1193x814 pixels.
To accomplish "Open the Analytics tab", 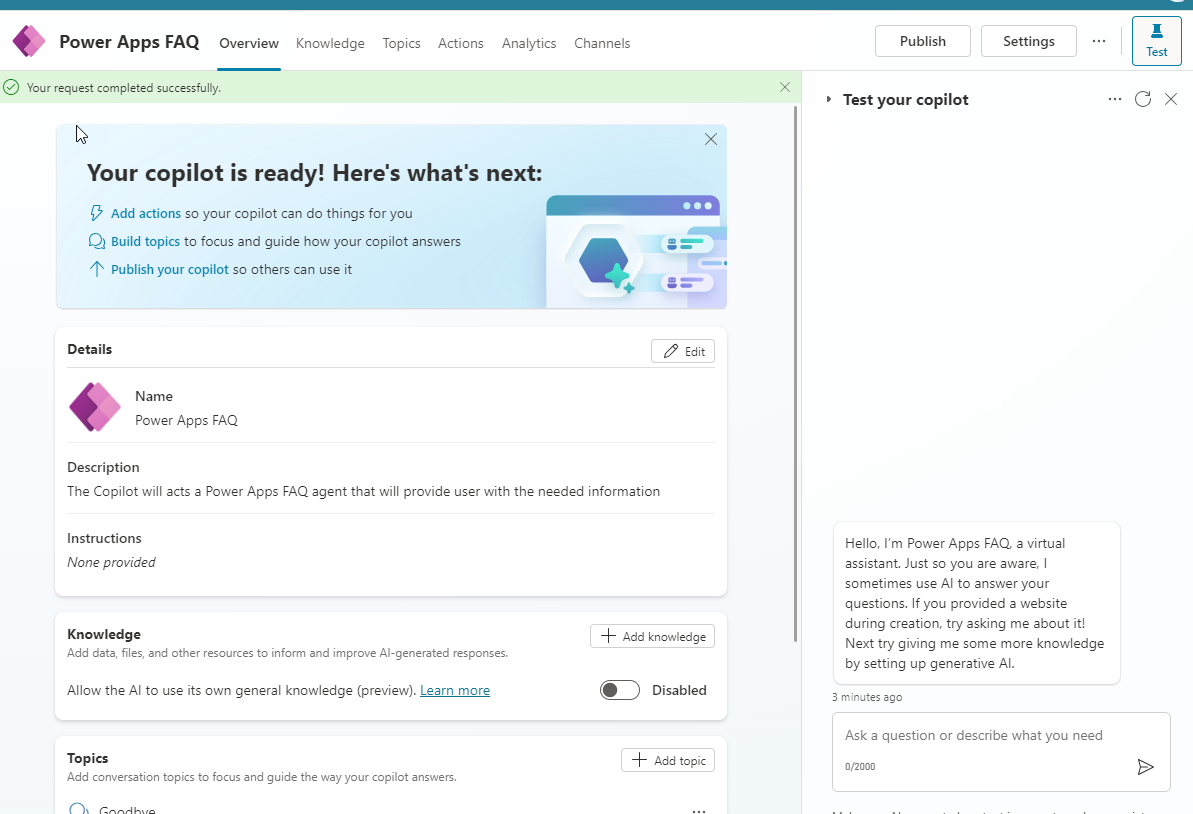I will pyautogui.click(x=529, y=43).
